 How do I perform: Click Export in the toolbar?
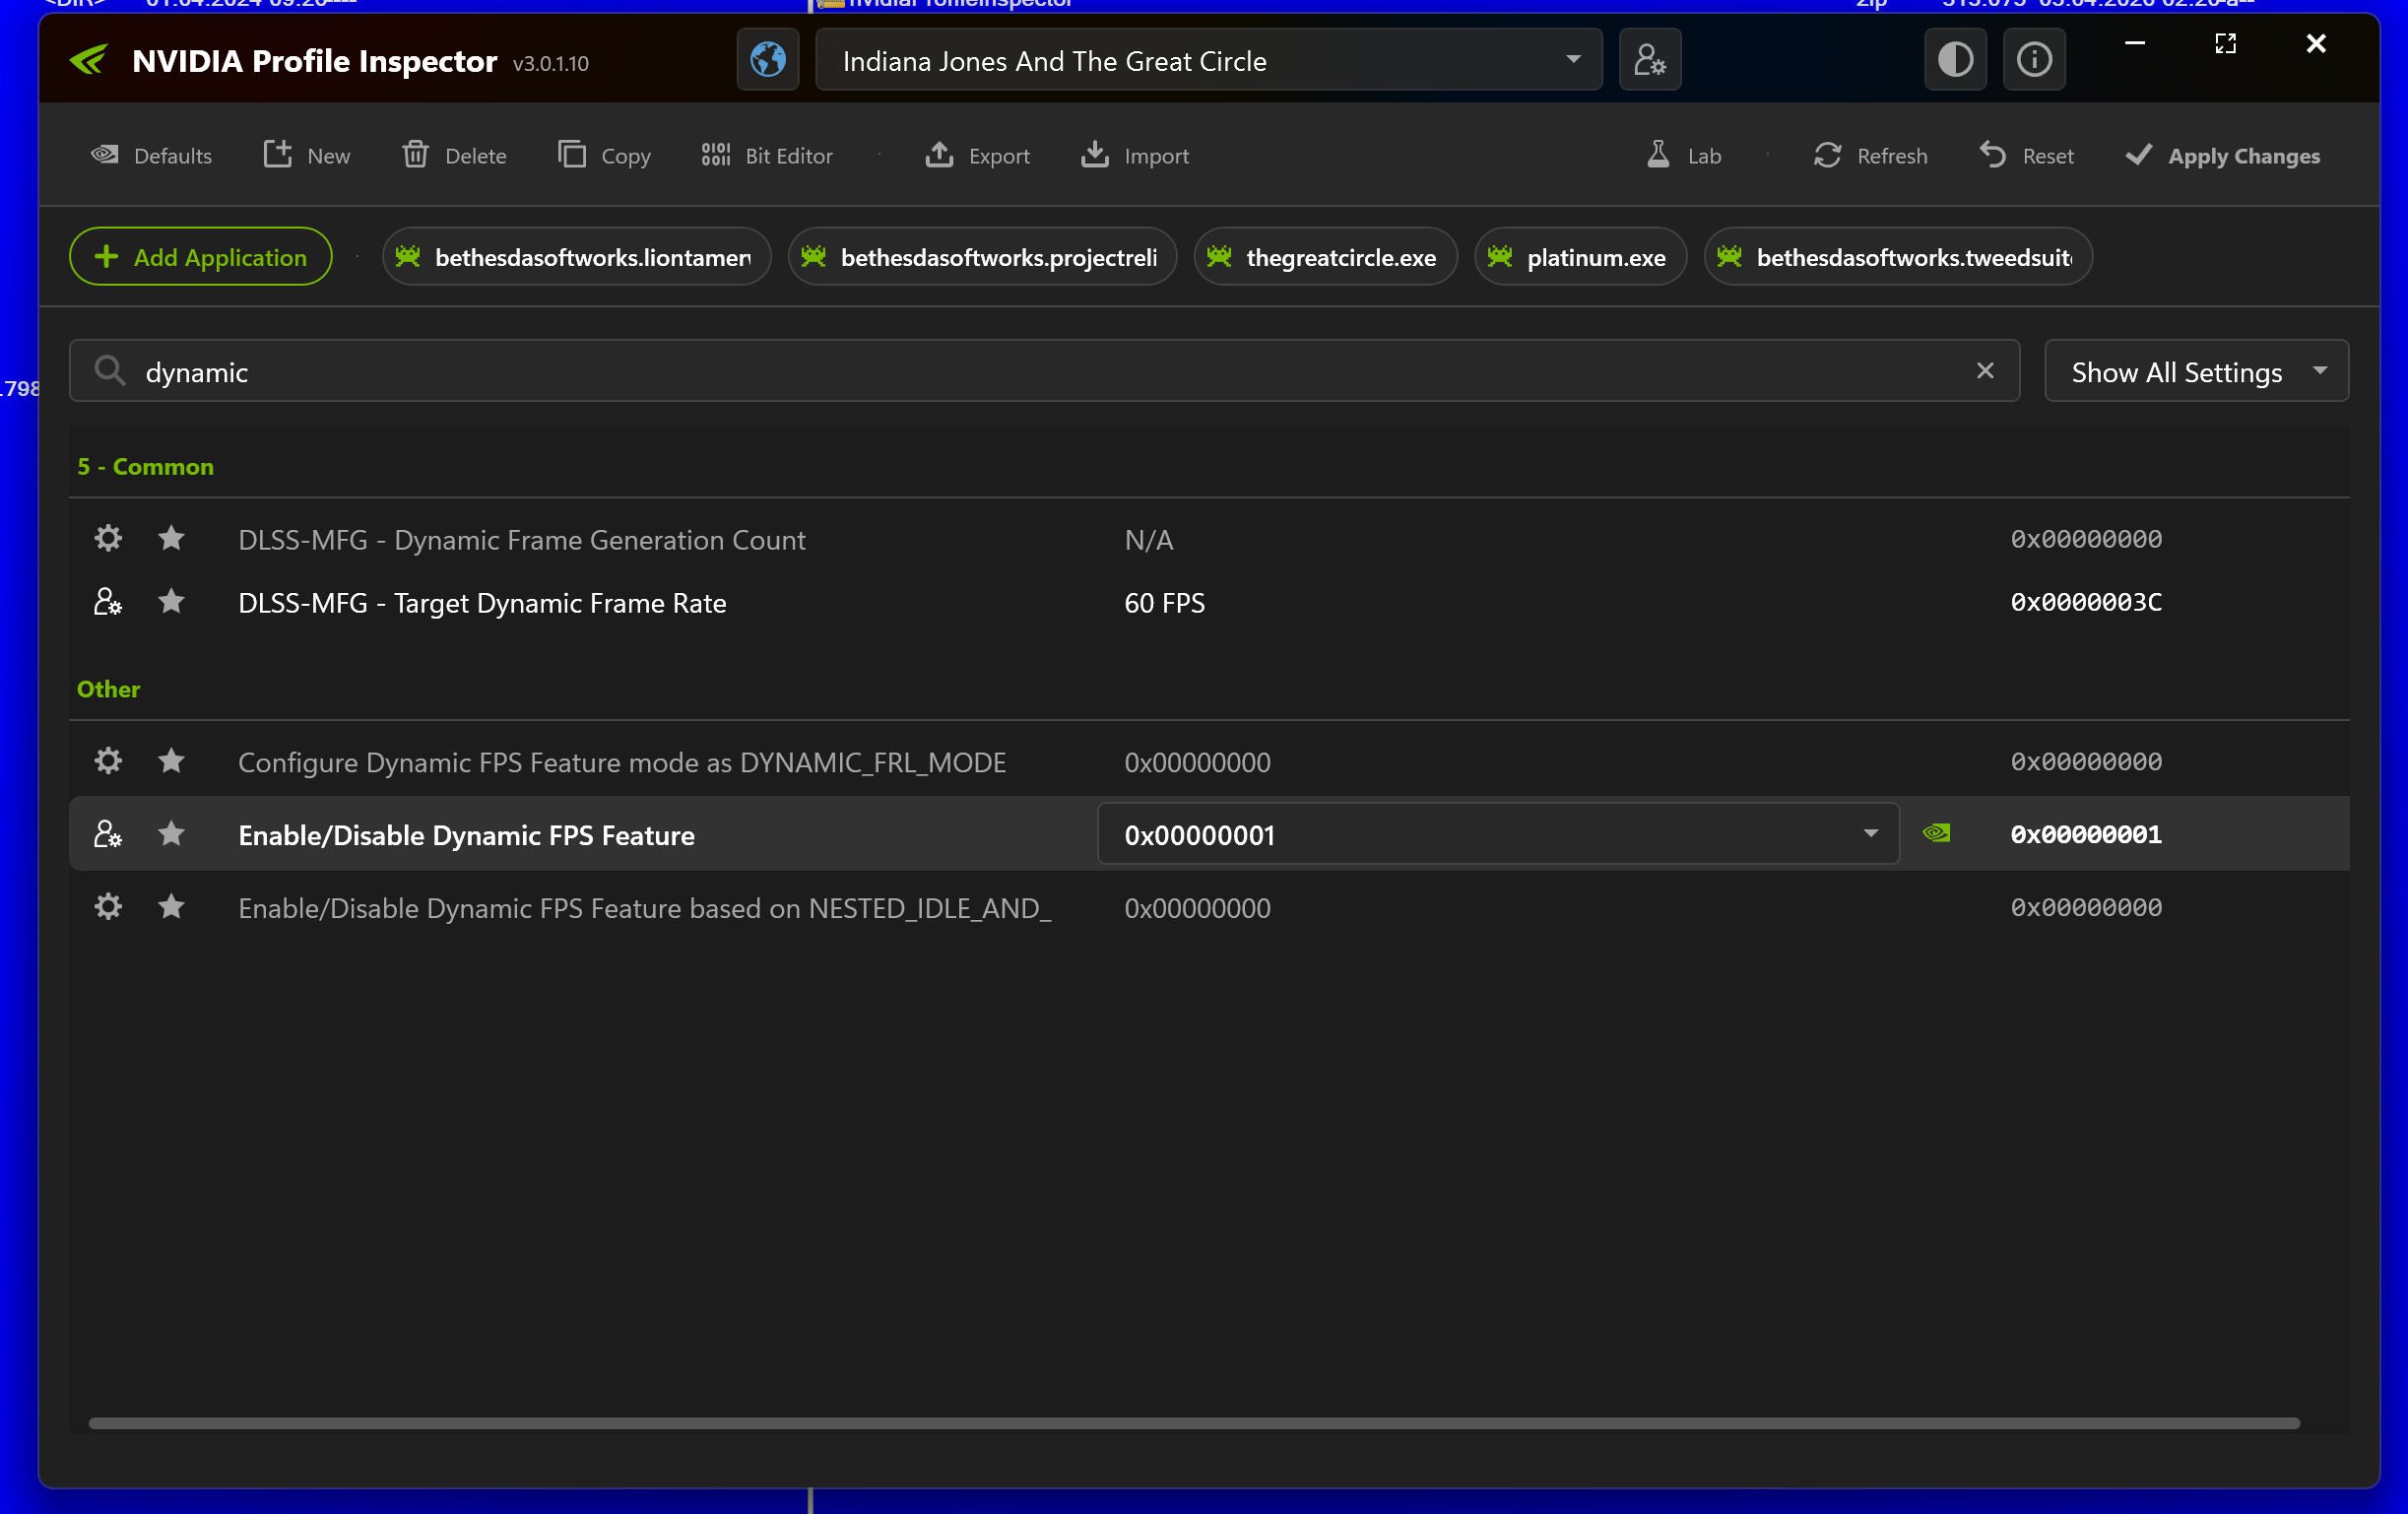point(977,155)
